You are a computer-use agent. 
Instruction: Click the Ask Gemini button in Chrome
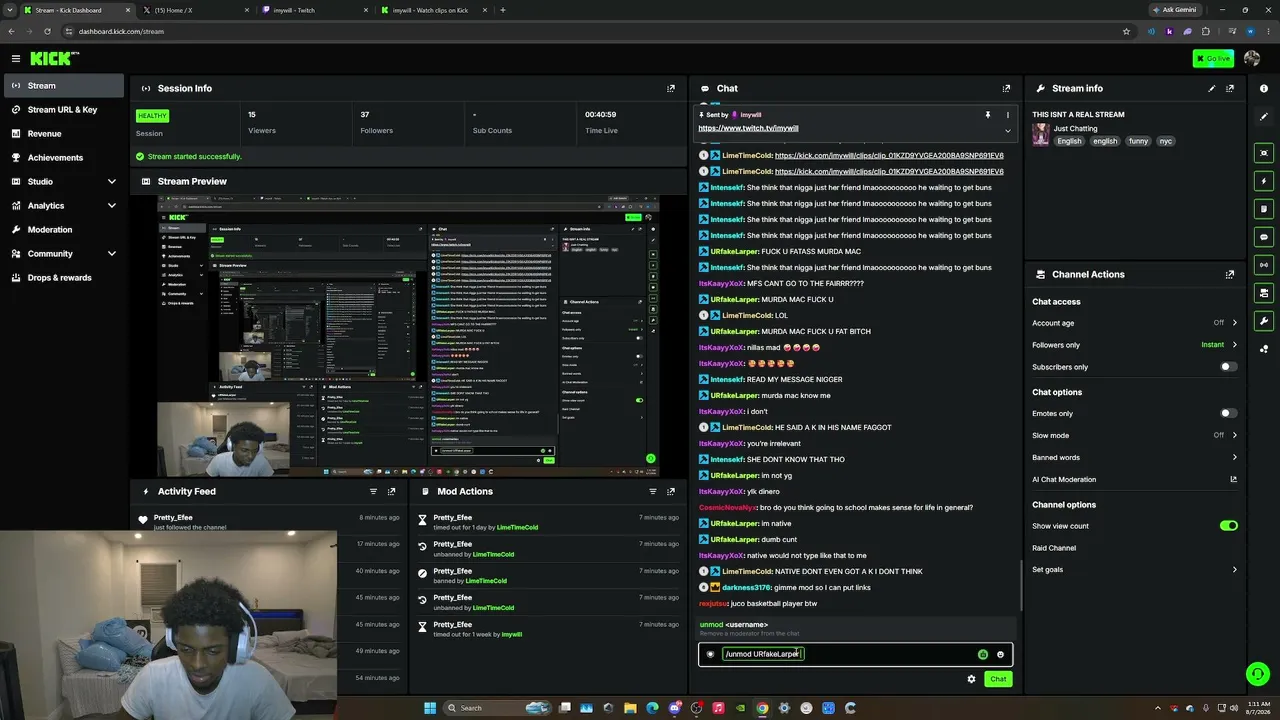tap(1174, 10)
